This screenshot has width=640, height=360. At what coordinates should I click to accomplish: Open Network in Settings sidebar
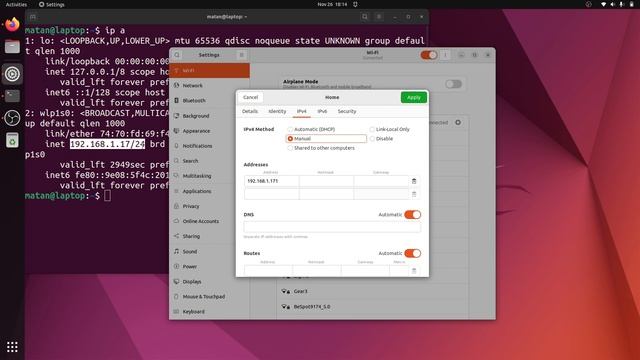[209, 86]
